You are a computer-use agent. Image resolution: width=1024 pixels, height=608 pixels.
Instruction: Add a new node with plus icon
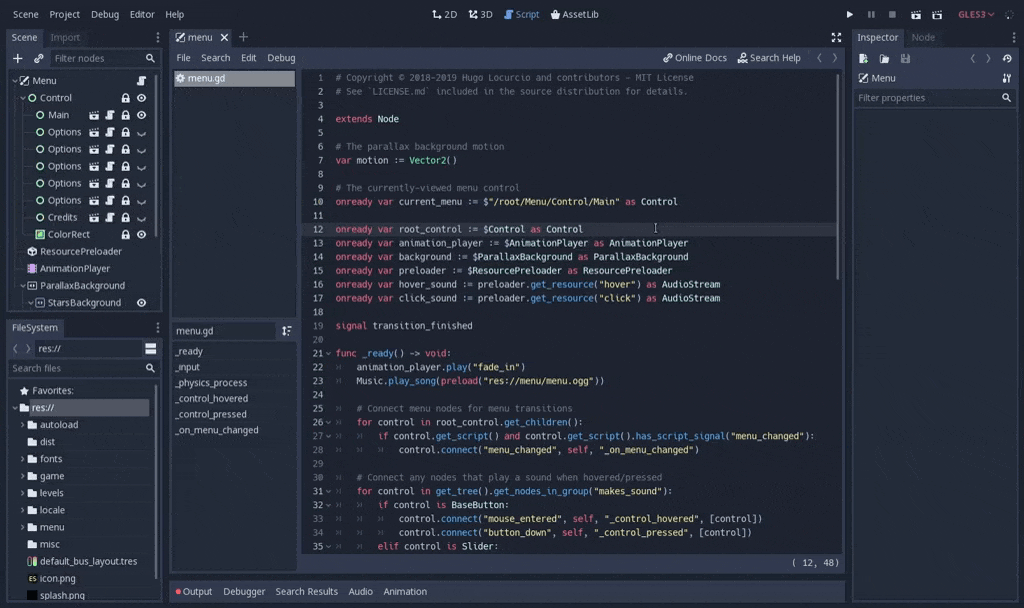17,59
